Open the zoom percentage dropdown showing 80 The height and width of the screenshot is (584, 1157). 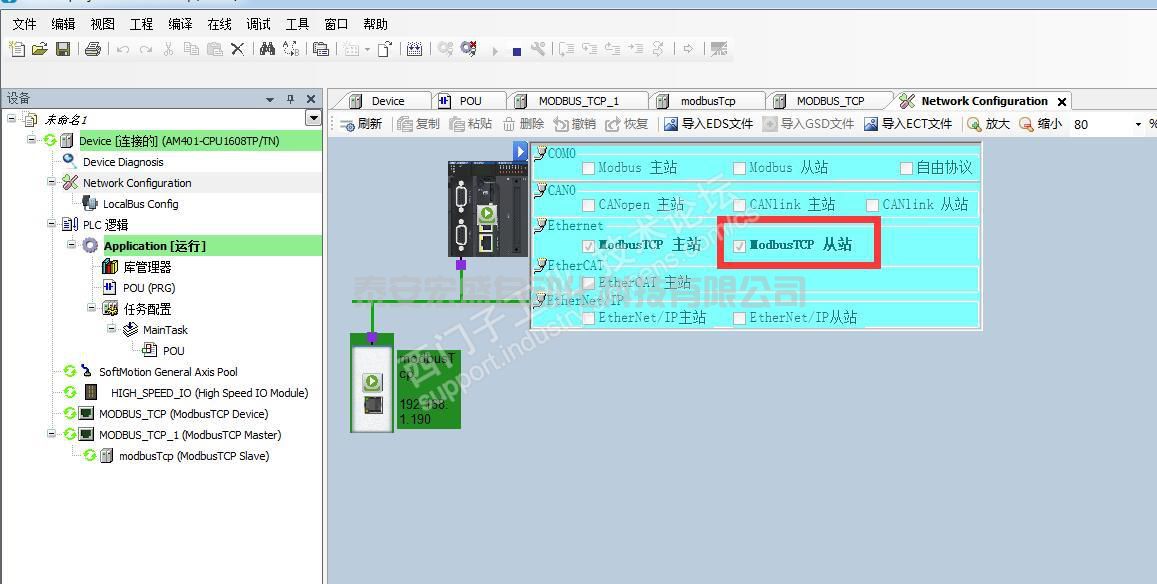point(1137,125)
